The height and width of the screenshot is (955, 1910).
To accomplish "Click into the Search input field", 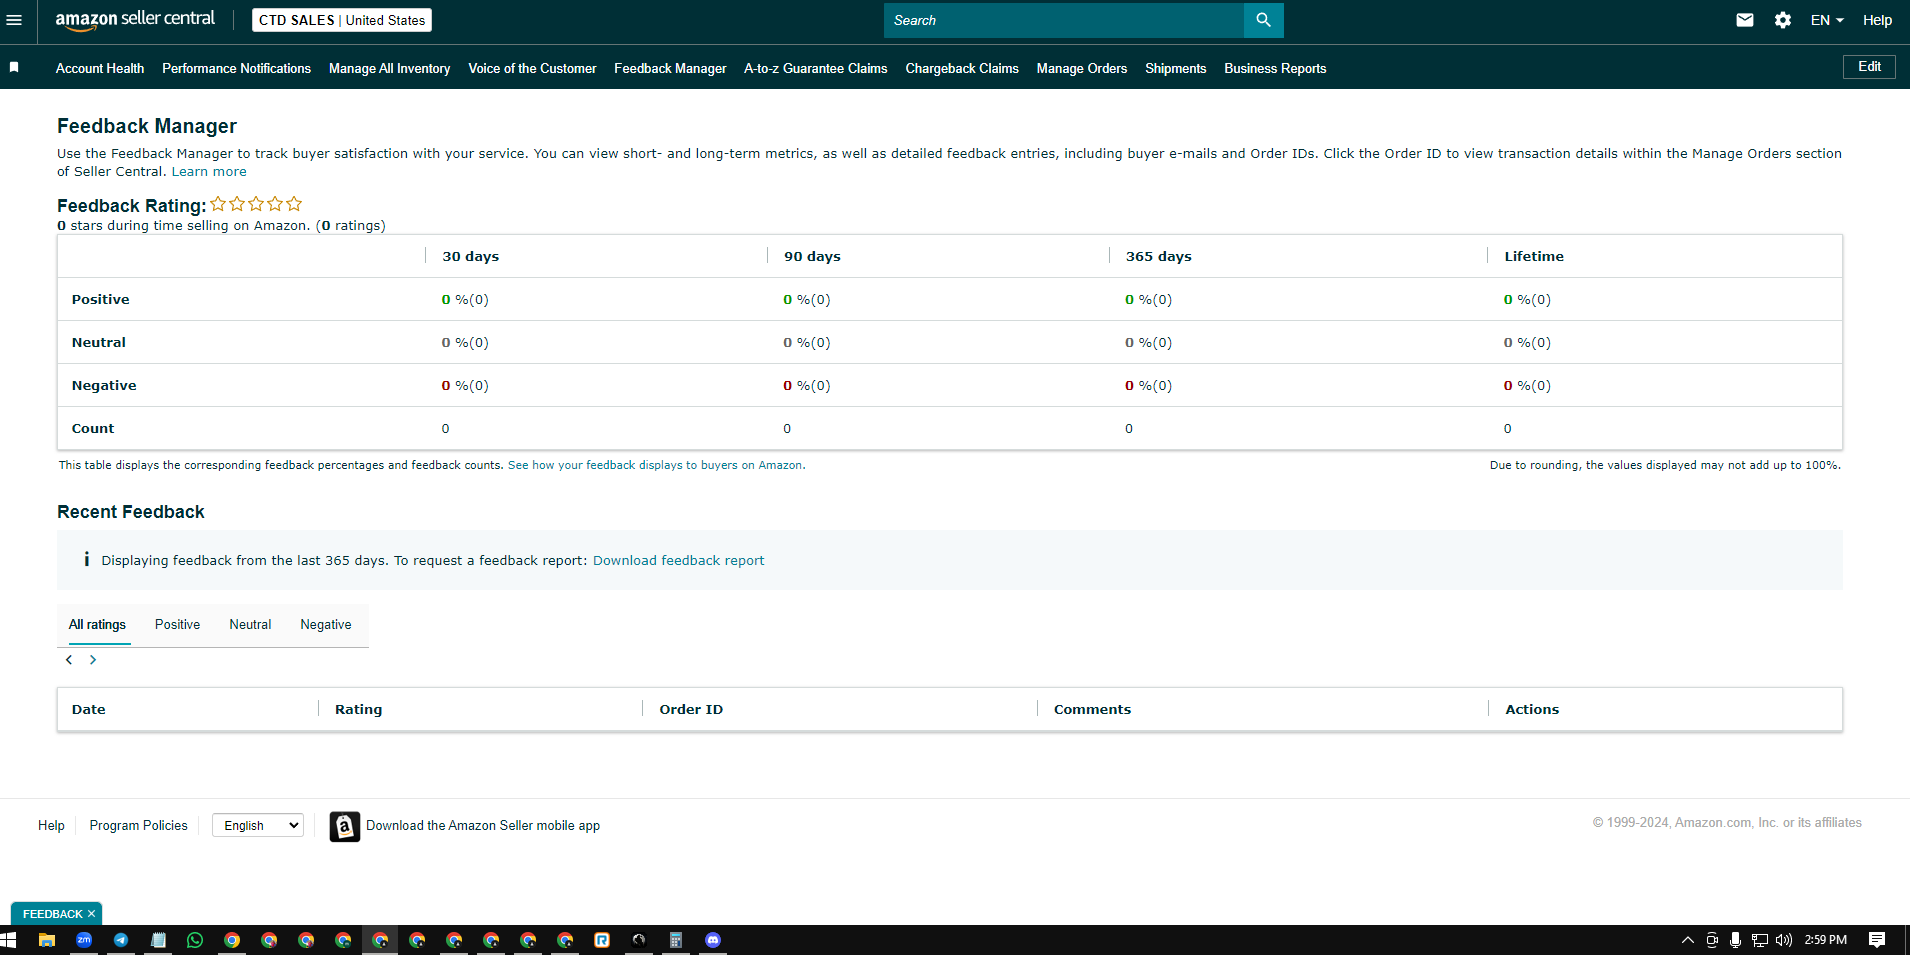I will [x=1064, y=20].
